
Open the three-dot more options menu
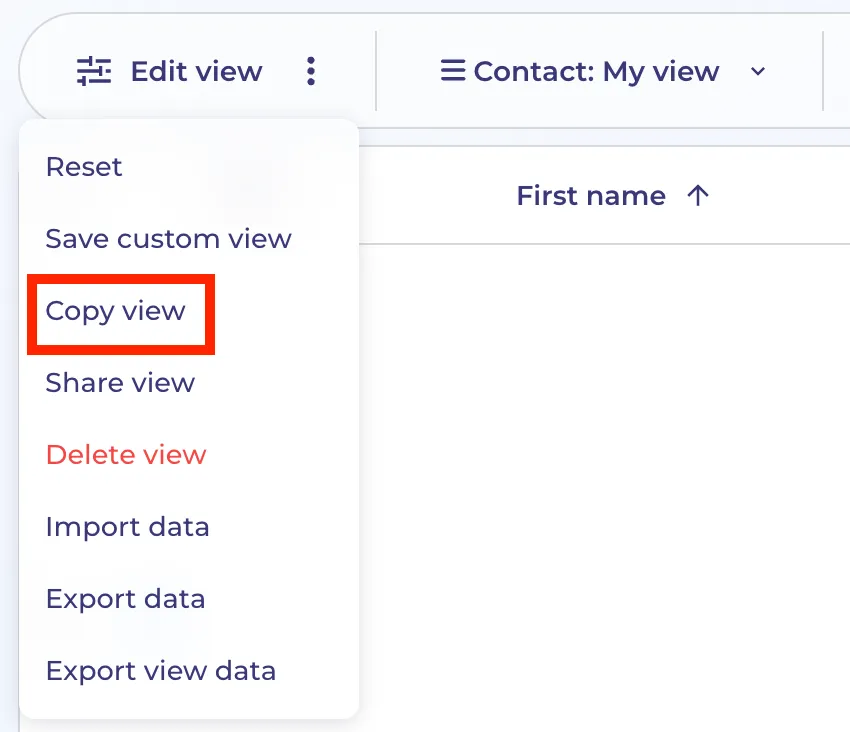pyautogui.click(x=311, y=71)
